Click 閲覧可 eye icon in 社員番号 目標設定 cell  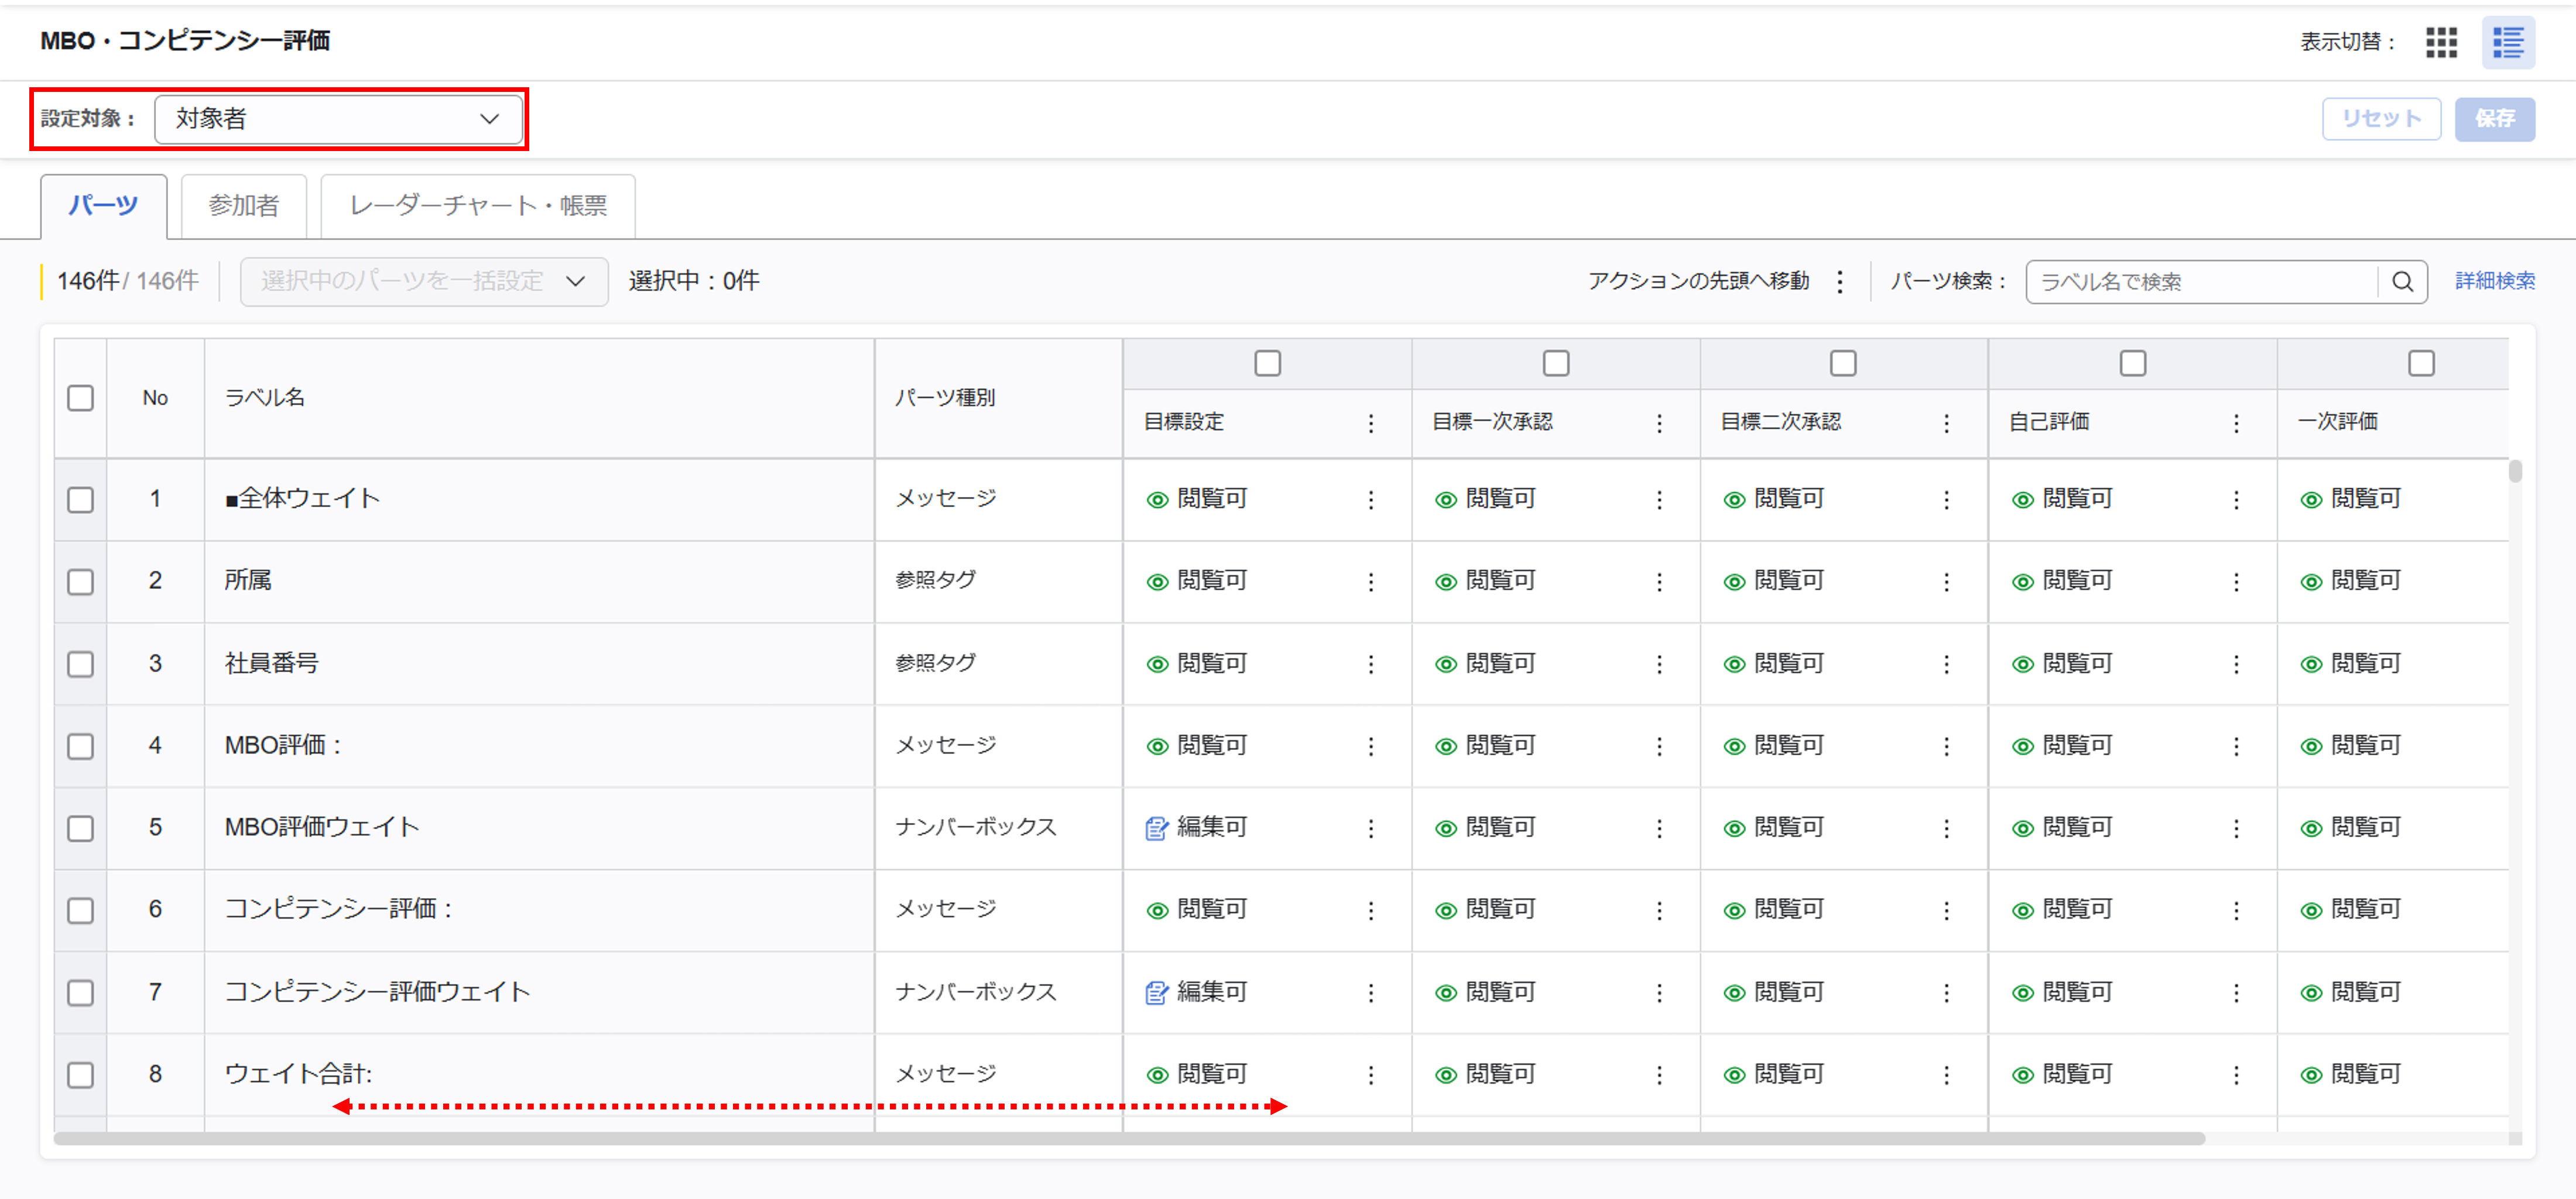point(1157,664)
